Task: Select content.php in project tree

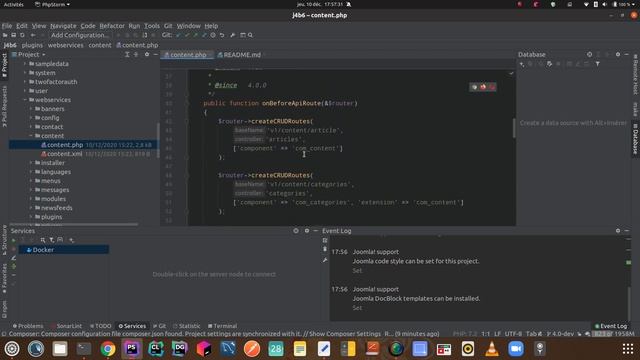Action: [83, 145]
